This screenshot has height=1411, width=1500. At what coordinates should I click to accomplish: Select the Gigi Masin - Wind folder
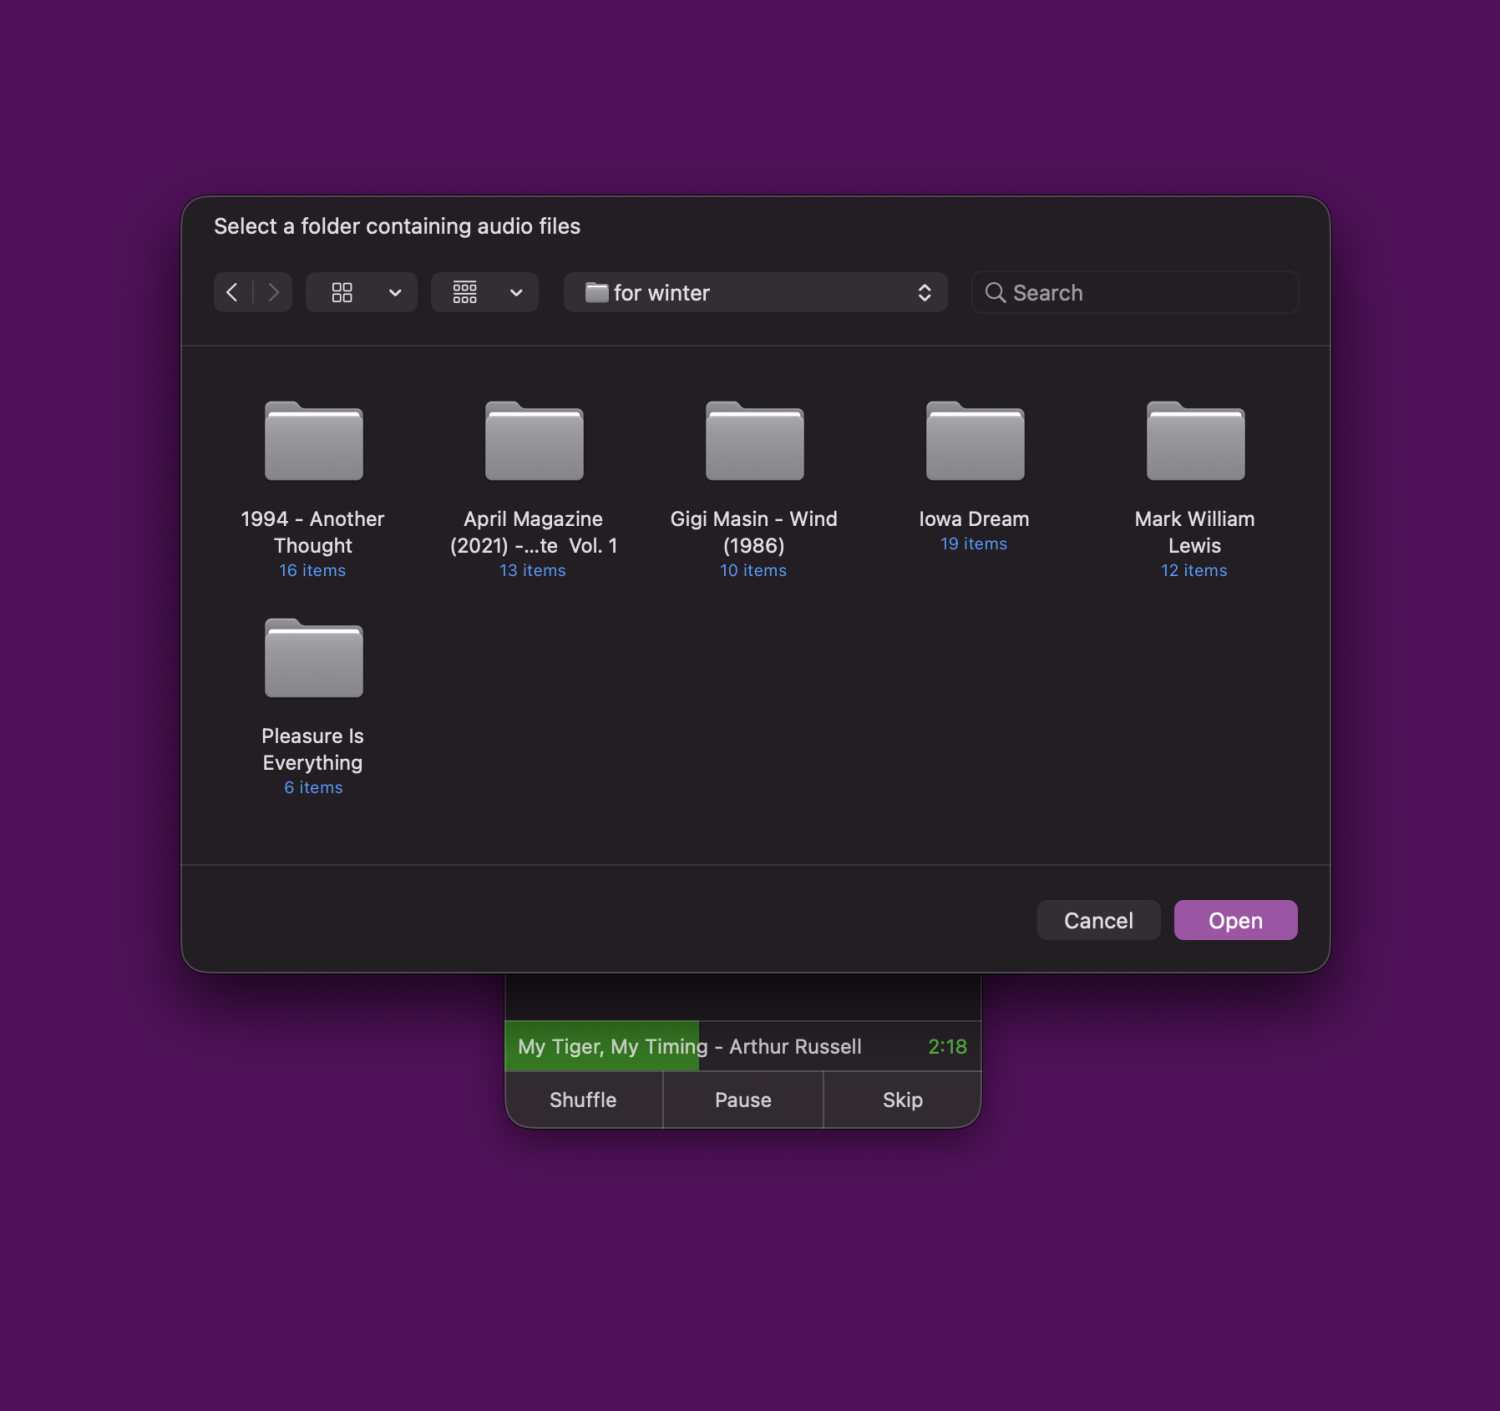[754, 442]
